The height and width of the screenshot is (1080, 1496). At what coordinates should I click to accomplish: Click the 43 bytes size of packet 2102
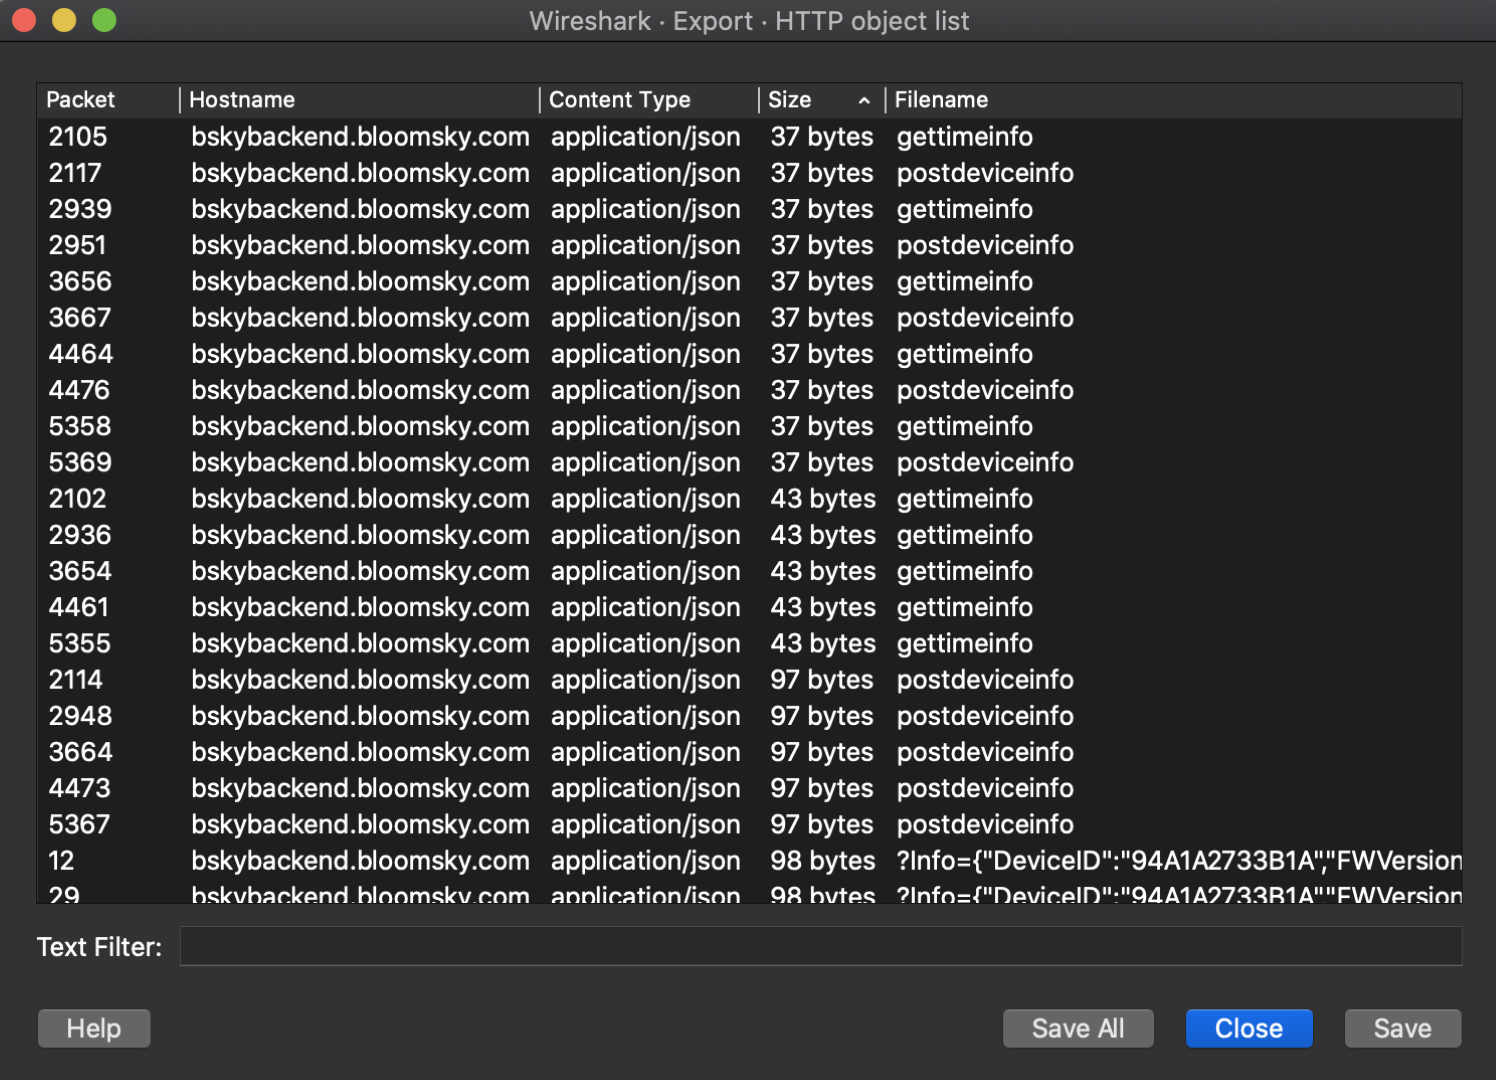[x=823, y=499]
